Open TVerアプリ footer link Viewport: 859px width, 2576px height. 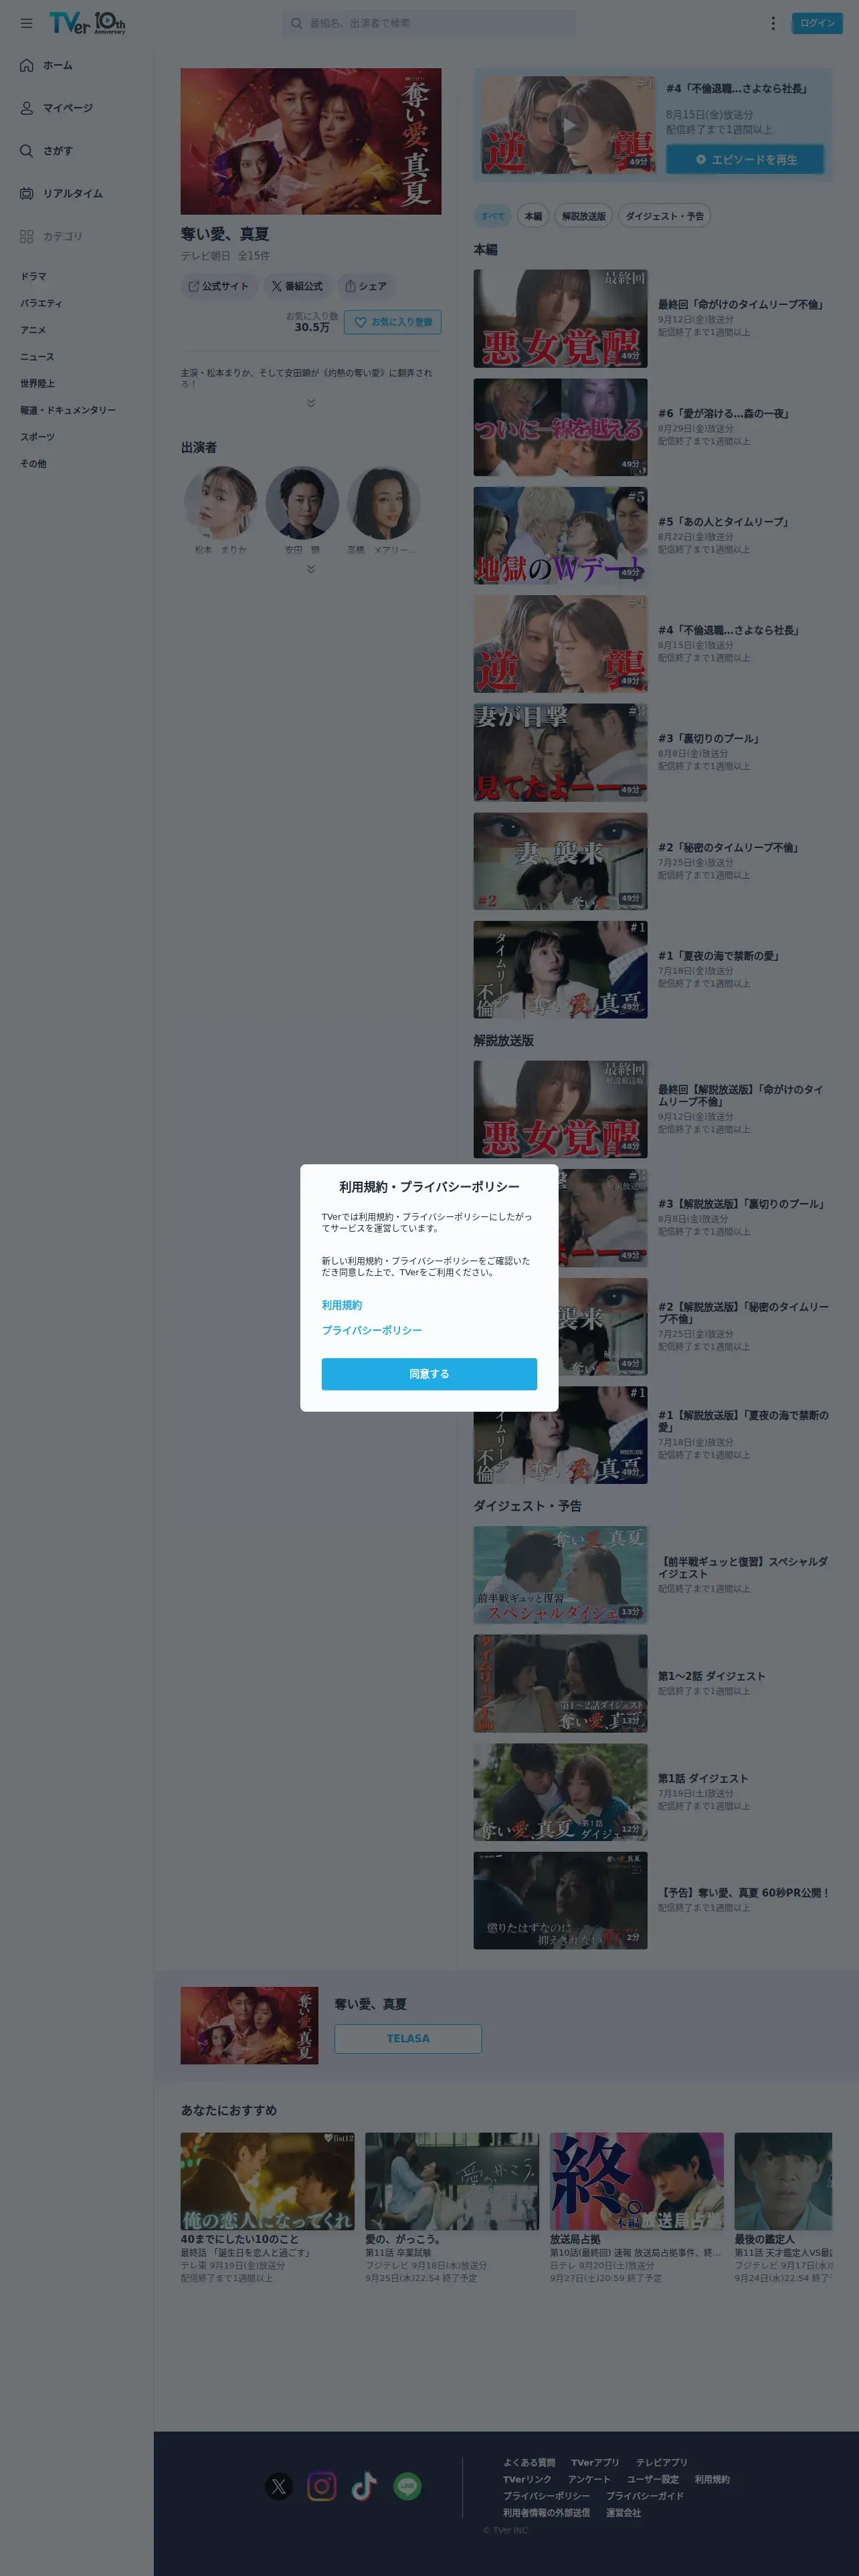pyautogui.click(x=595, y=2463)
